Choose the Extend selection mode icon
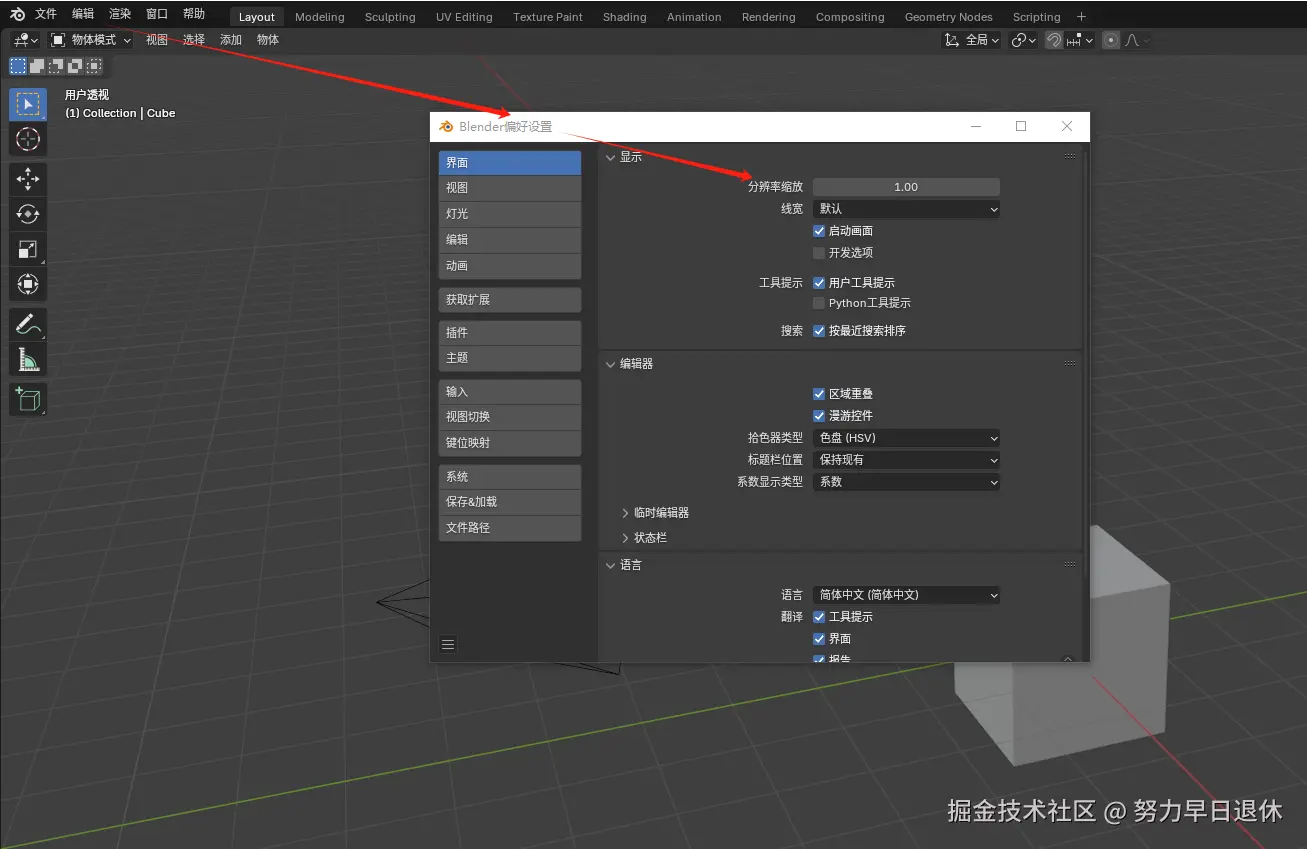Screen dimensions: 1307x849 (37, 66)
